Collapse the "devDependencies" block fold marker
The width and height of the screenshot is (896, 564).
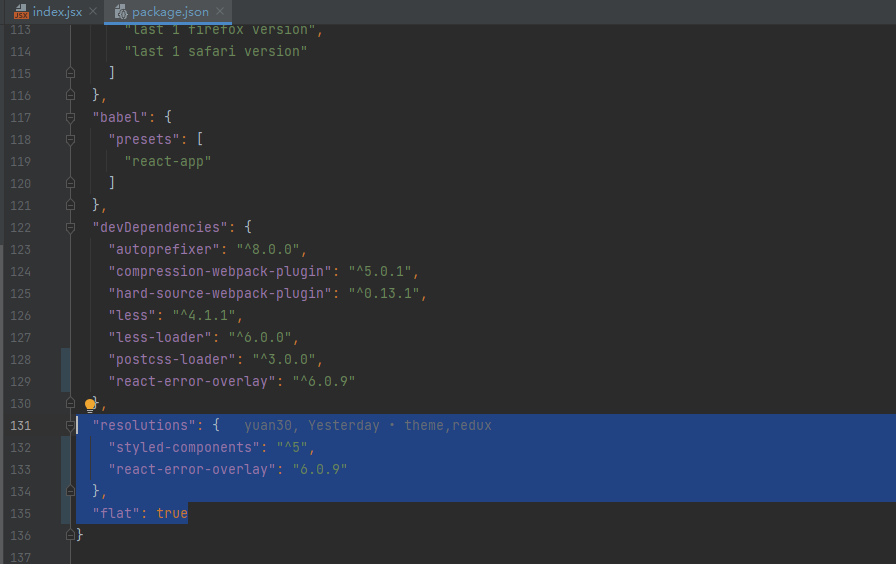(70, 227)
